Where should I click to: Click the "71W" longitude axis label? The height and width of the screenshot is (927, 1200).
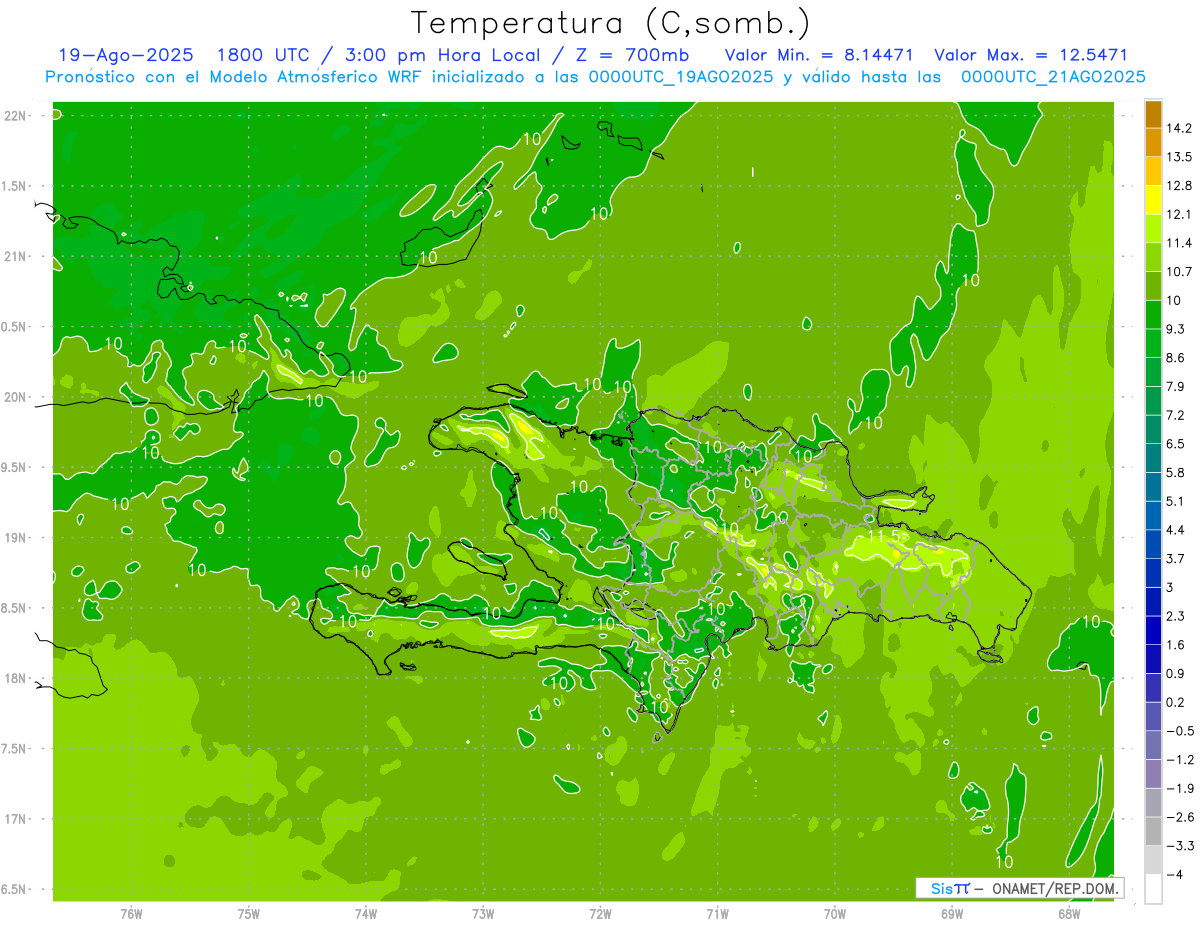point(717,913)
